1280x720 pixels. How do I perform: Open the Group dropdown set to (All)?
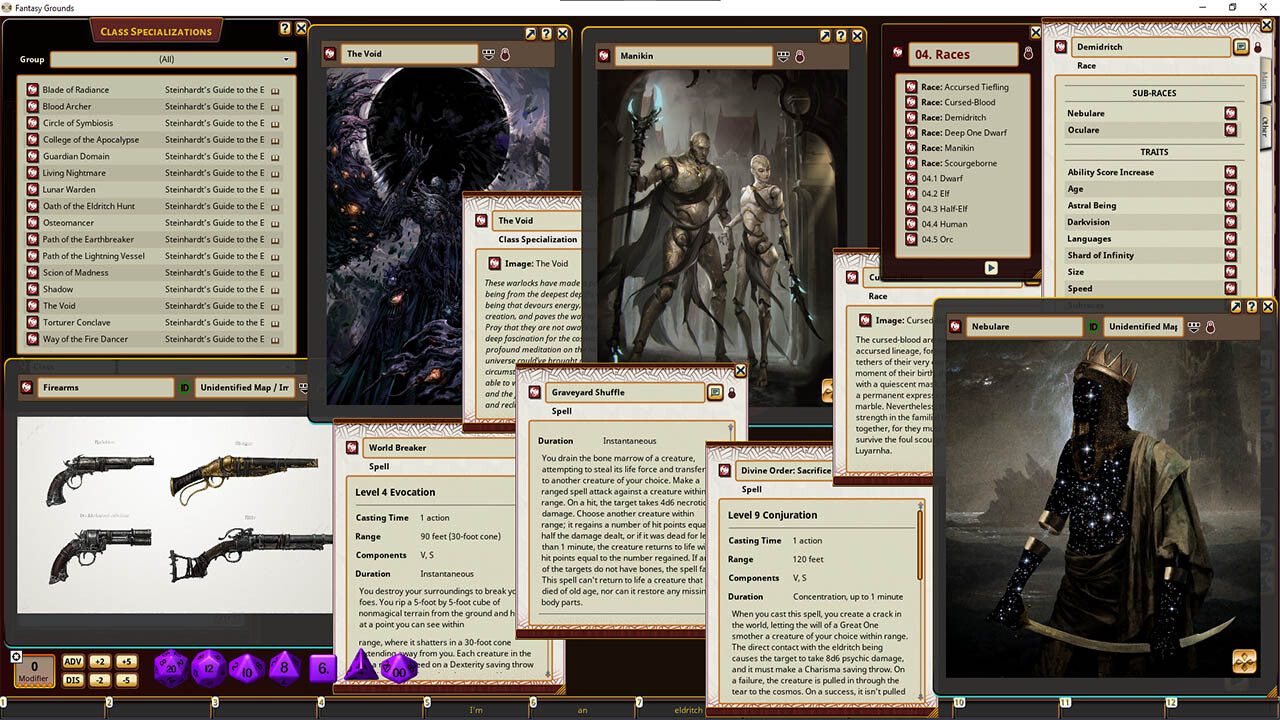click(x=173, y=59)
